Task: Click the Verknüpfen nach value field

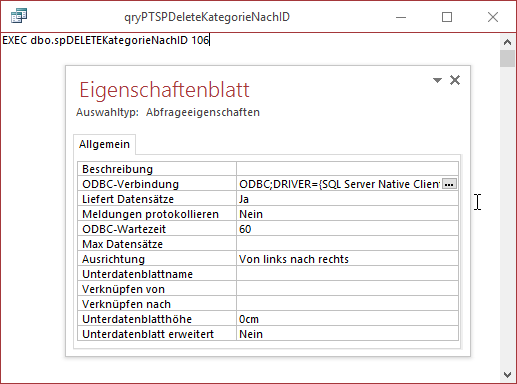Action: coord(347,304)
